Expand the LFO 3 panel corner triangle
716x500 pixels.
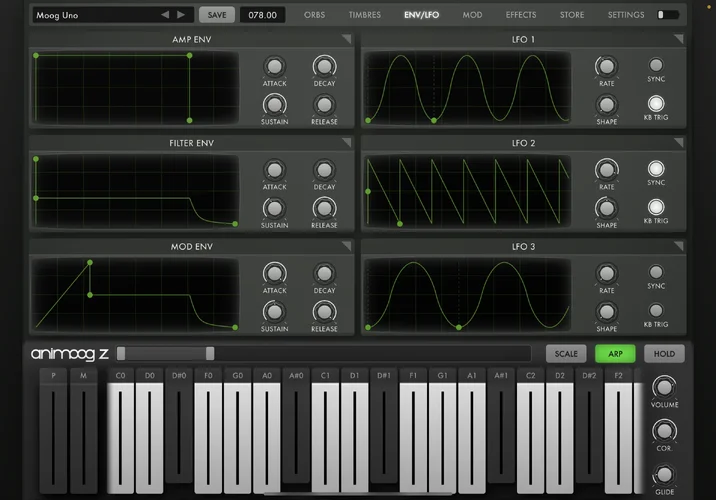(678, 246)
